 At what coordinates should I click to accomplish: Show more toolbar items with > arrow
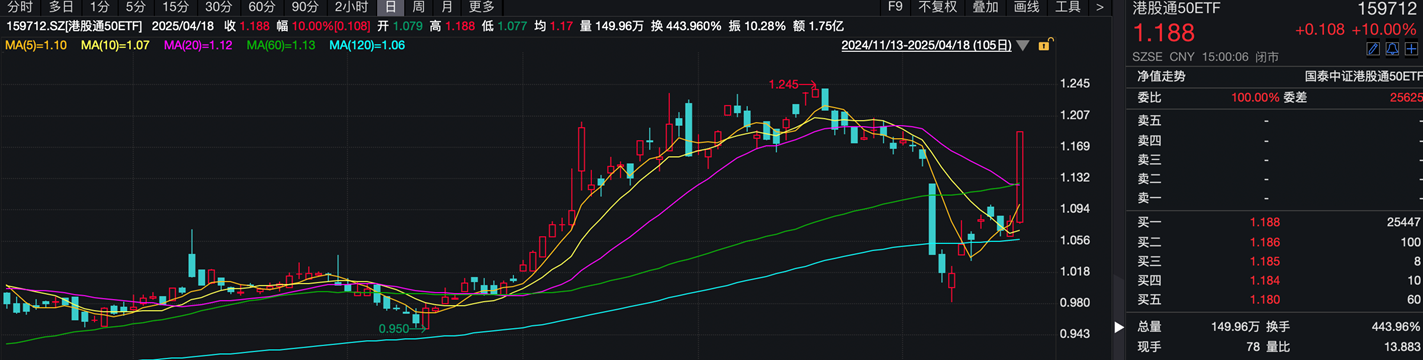click(1099, 7)
